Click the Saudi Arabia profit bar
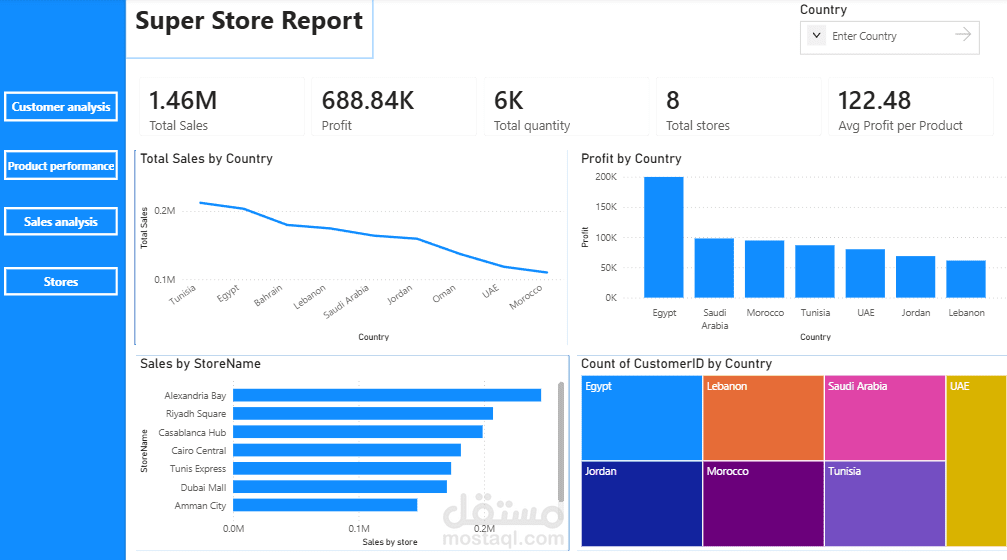The height and width of the screenshot is (560, 1007). click(714, 268)
